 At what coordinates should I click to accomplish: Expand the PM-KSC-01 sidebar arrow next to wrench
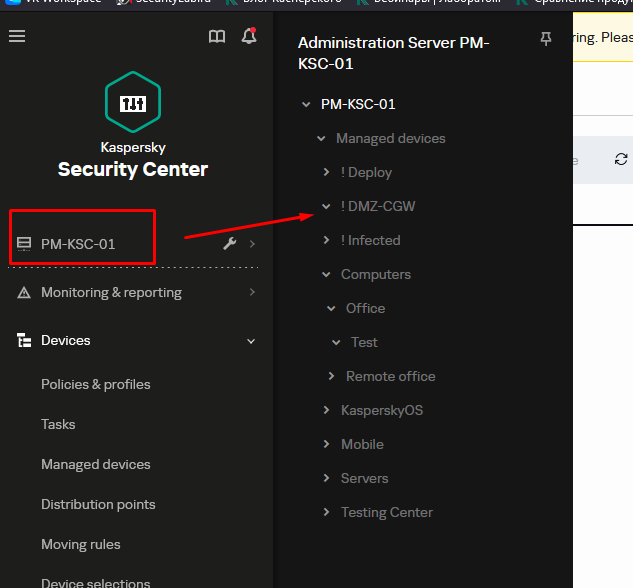[x=252, y=244]
